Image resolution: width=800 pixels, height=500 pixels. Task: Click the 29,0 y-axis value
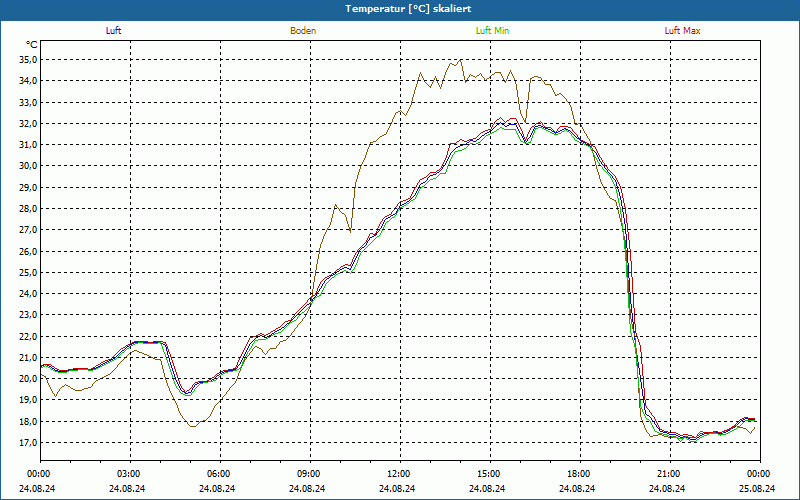coord(29,187)
